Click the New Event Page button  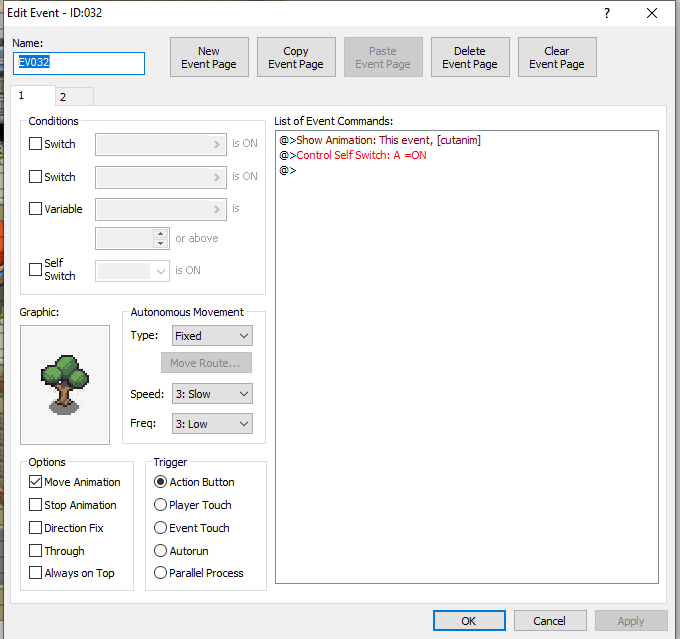pos(208,58)
